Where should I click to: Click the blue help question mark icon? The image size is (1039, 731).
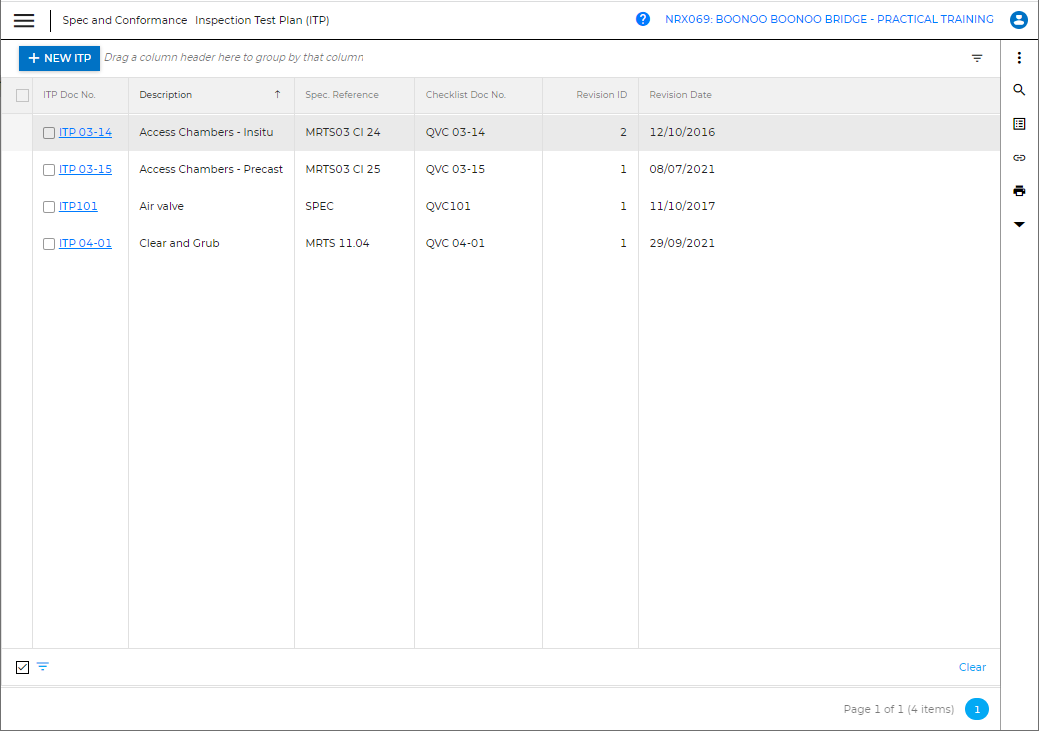point(643,19)
